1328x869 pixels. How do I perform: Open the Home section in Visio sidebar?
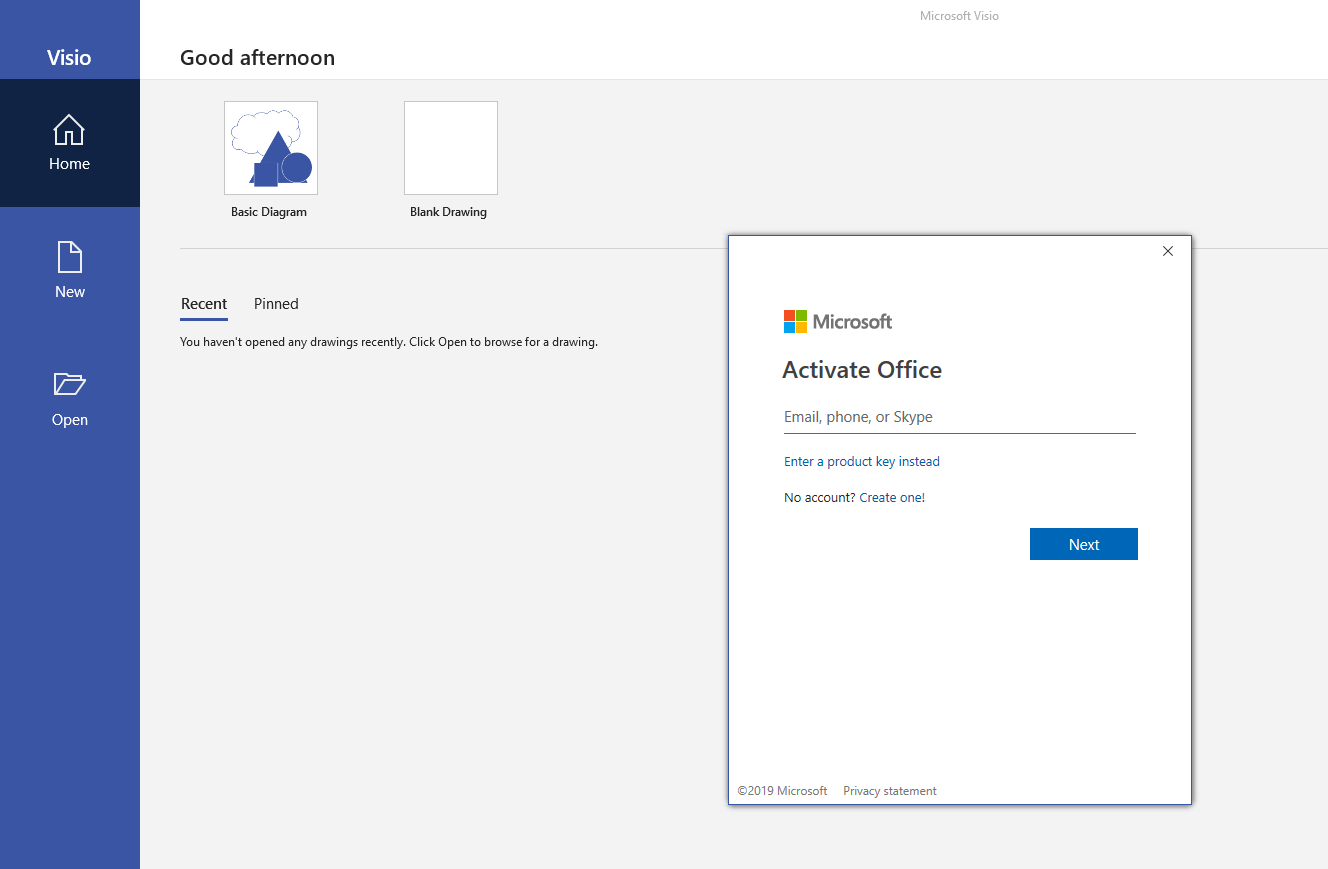[x=69, y=143]
